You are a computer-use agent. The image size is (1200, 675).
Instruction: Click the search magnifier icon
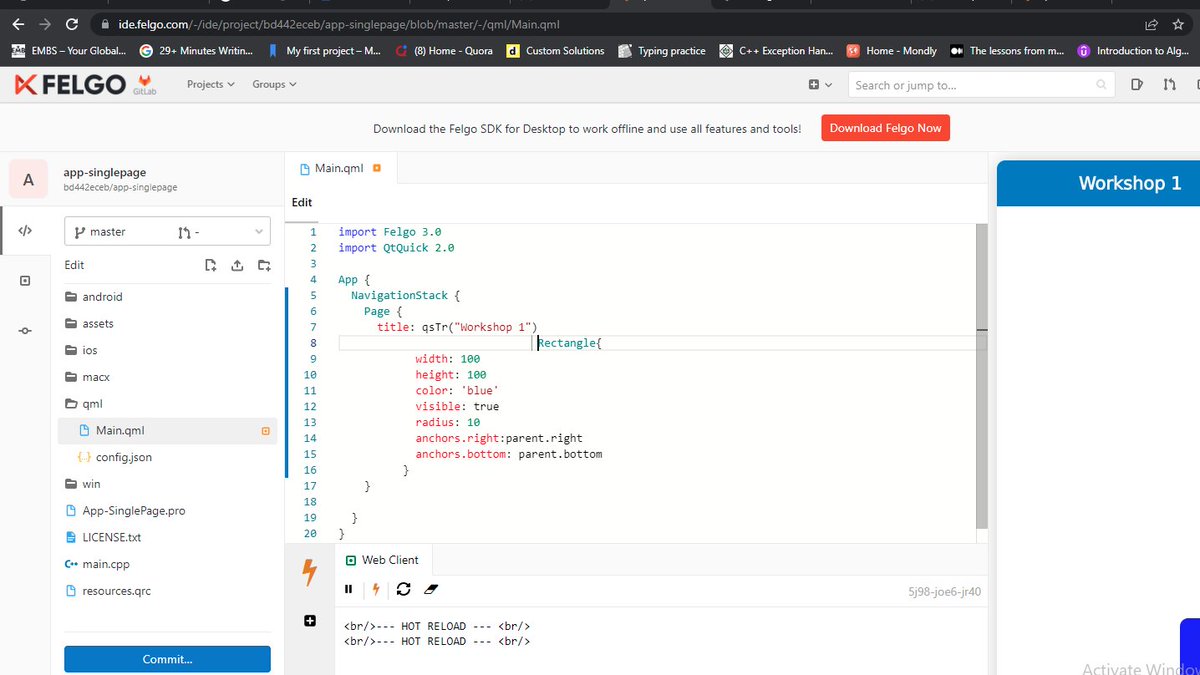click(x=1101, y=85)
